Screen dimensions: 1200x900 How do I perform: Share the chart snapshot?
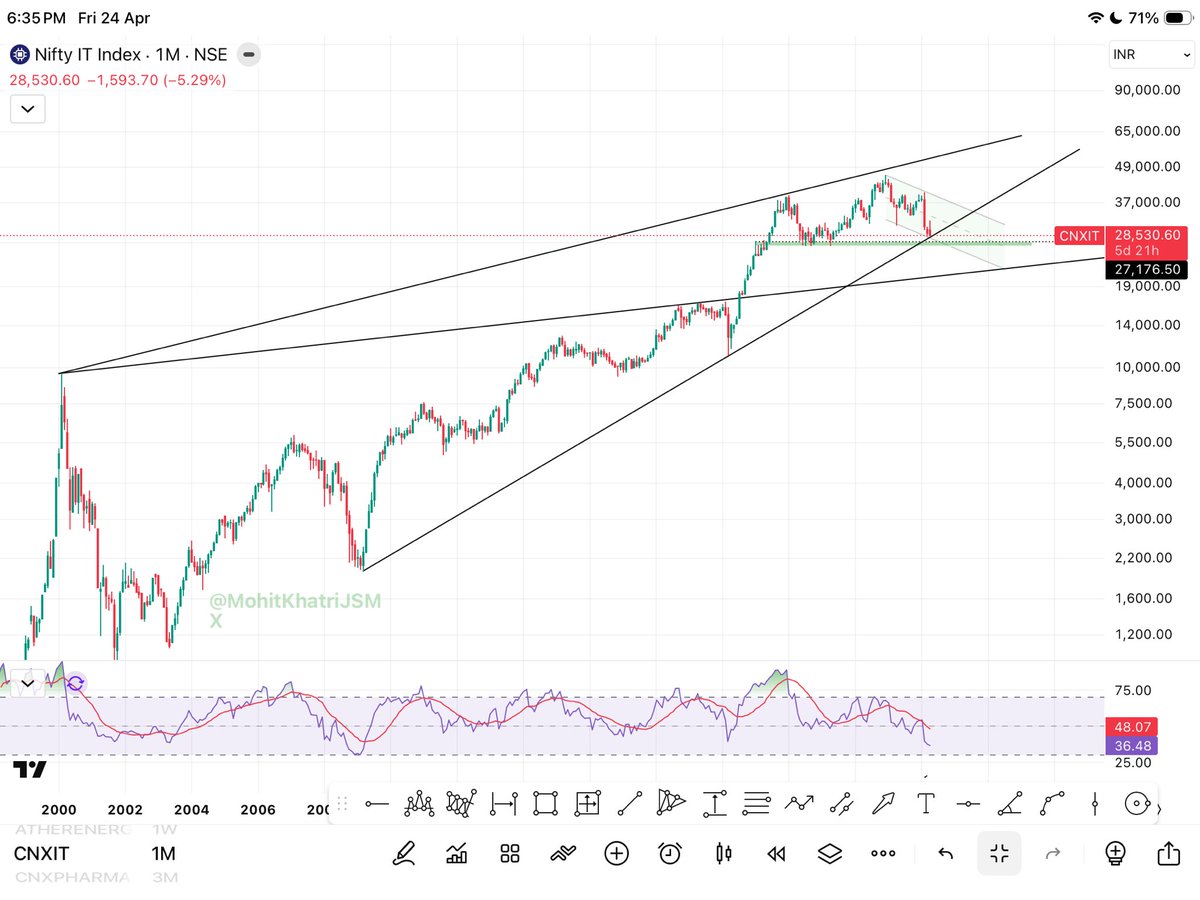1168,852
